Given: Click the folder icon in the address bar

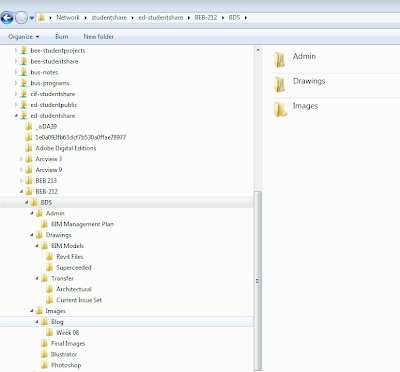Looking at the screenshot, I should click(41, 17).
